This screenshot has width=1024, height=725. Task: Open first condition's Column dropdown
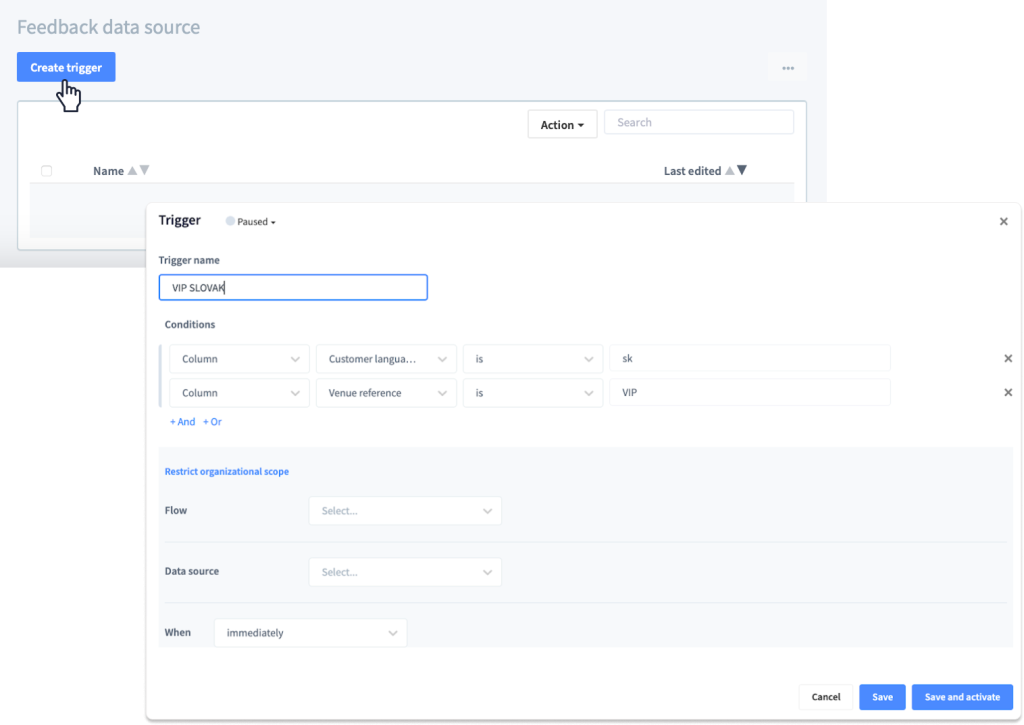(239, 359)
